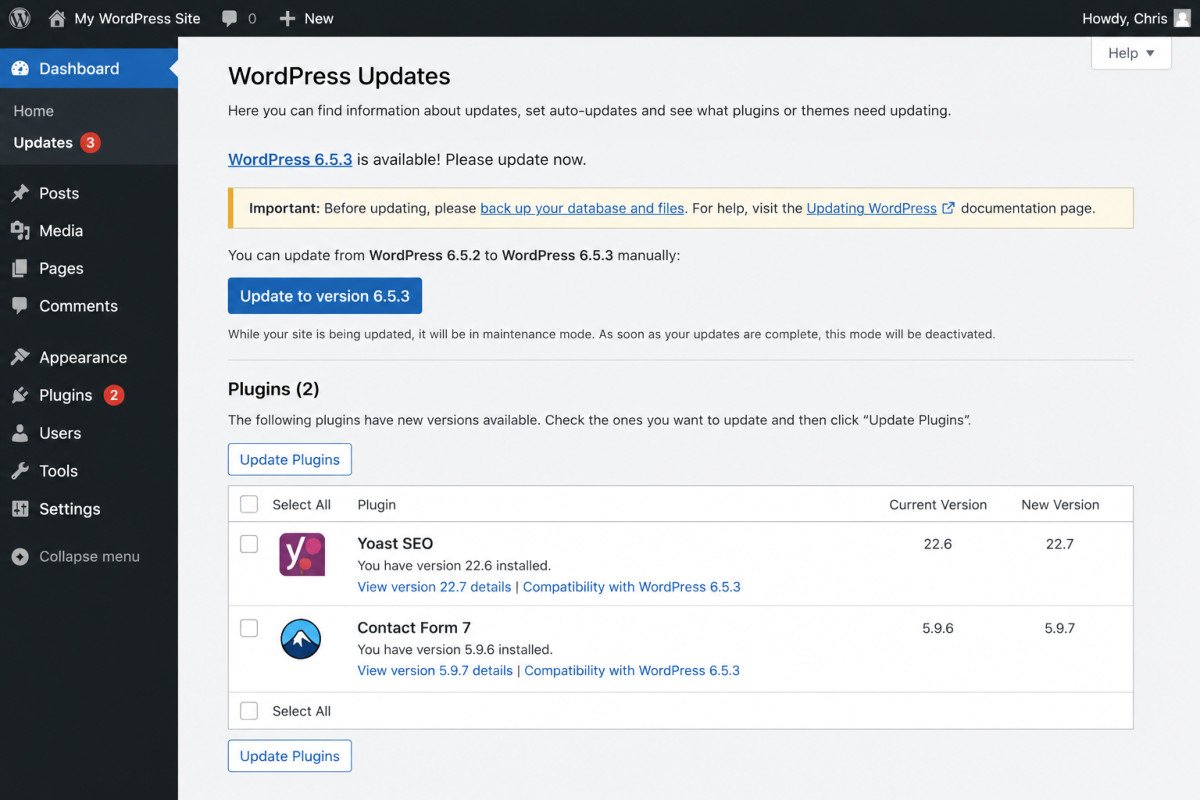Click the Dashboard gauge icon in sidebar
The image size is (1200, 800).
[x=20, y=68]
